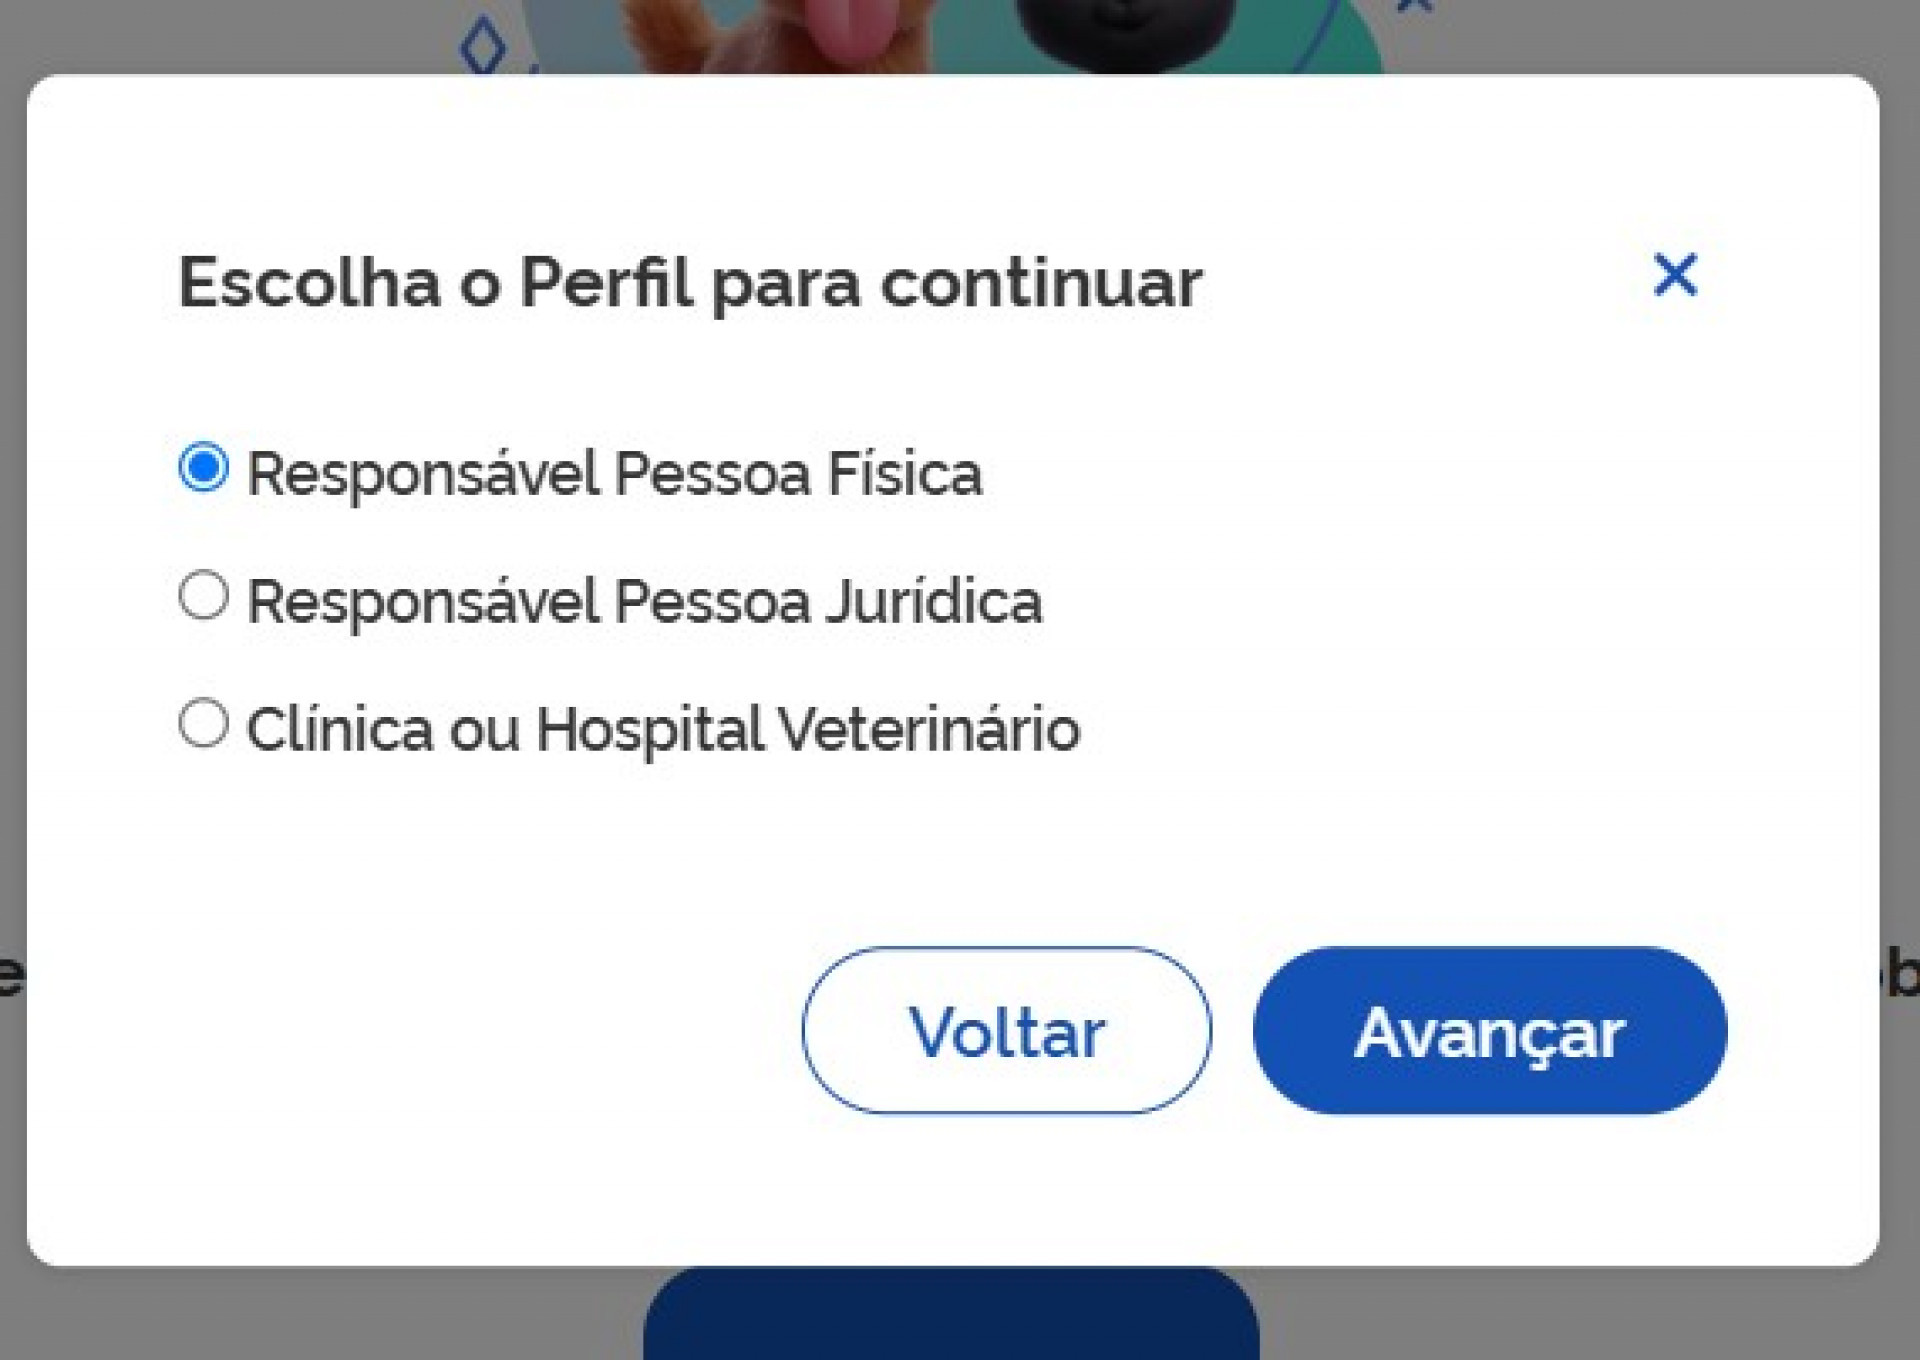Screen dimensions: 1920x1360
Task: Confirm selection by pressing Avançar
Action: click(1488, 1032)
